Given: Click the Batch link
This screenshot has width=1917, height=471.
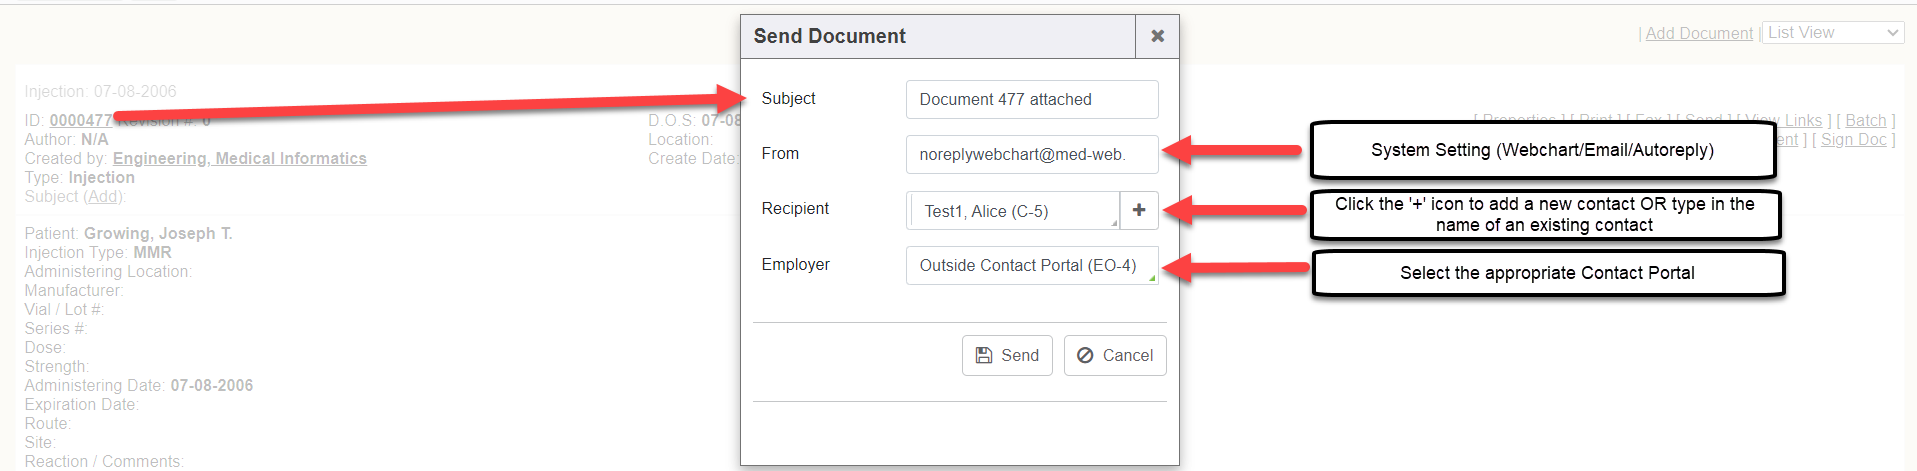Looking at the screenshot, I should point(1866,121).
